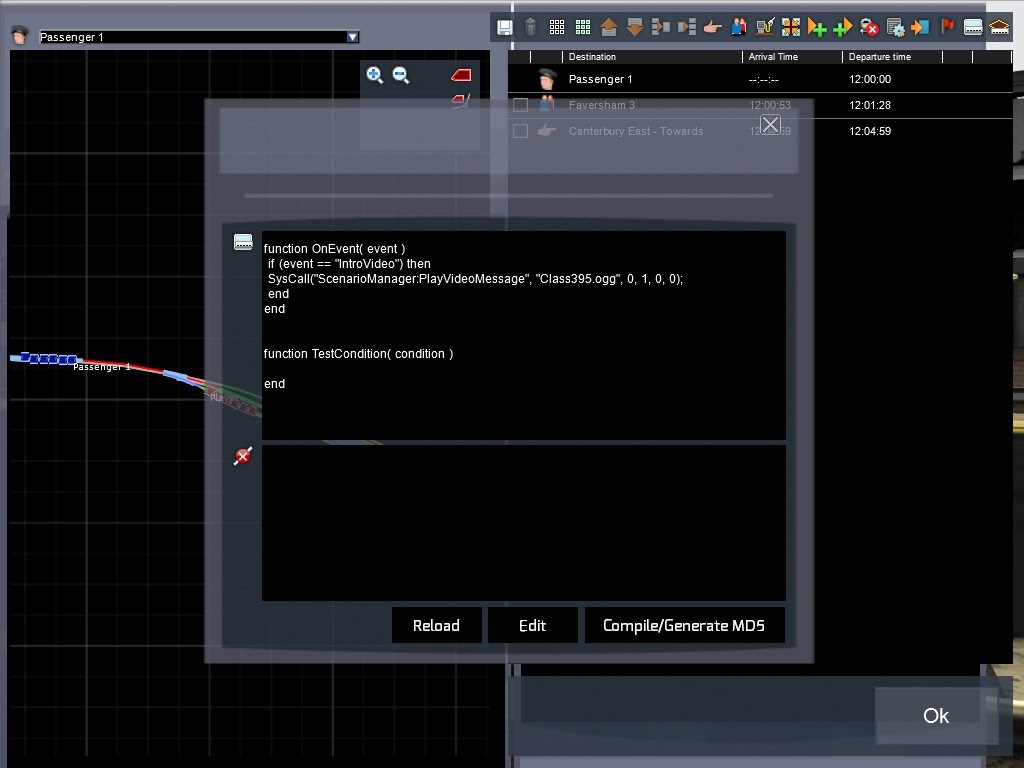Click the save floppy disk icon
1024x768 pixels.
[x=505, y=28]
